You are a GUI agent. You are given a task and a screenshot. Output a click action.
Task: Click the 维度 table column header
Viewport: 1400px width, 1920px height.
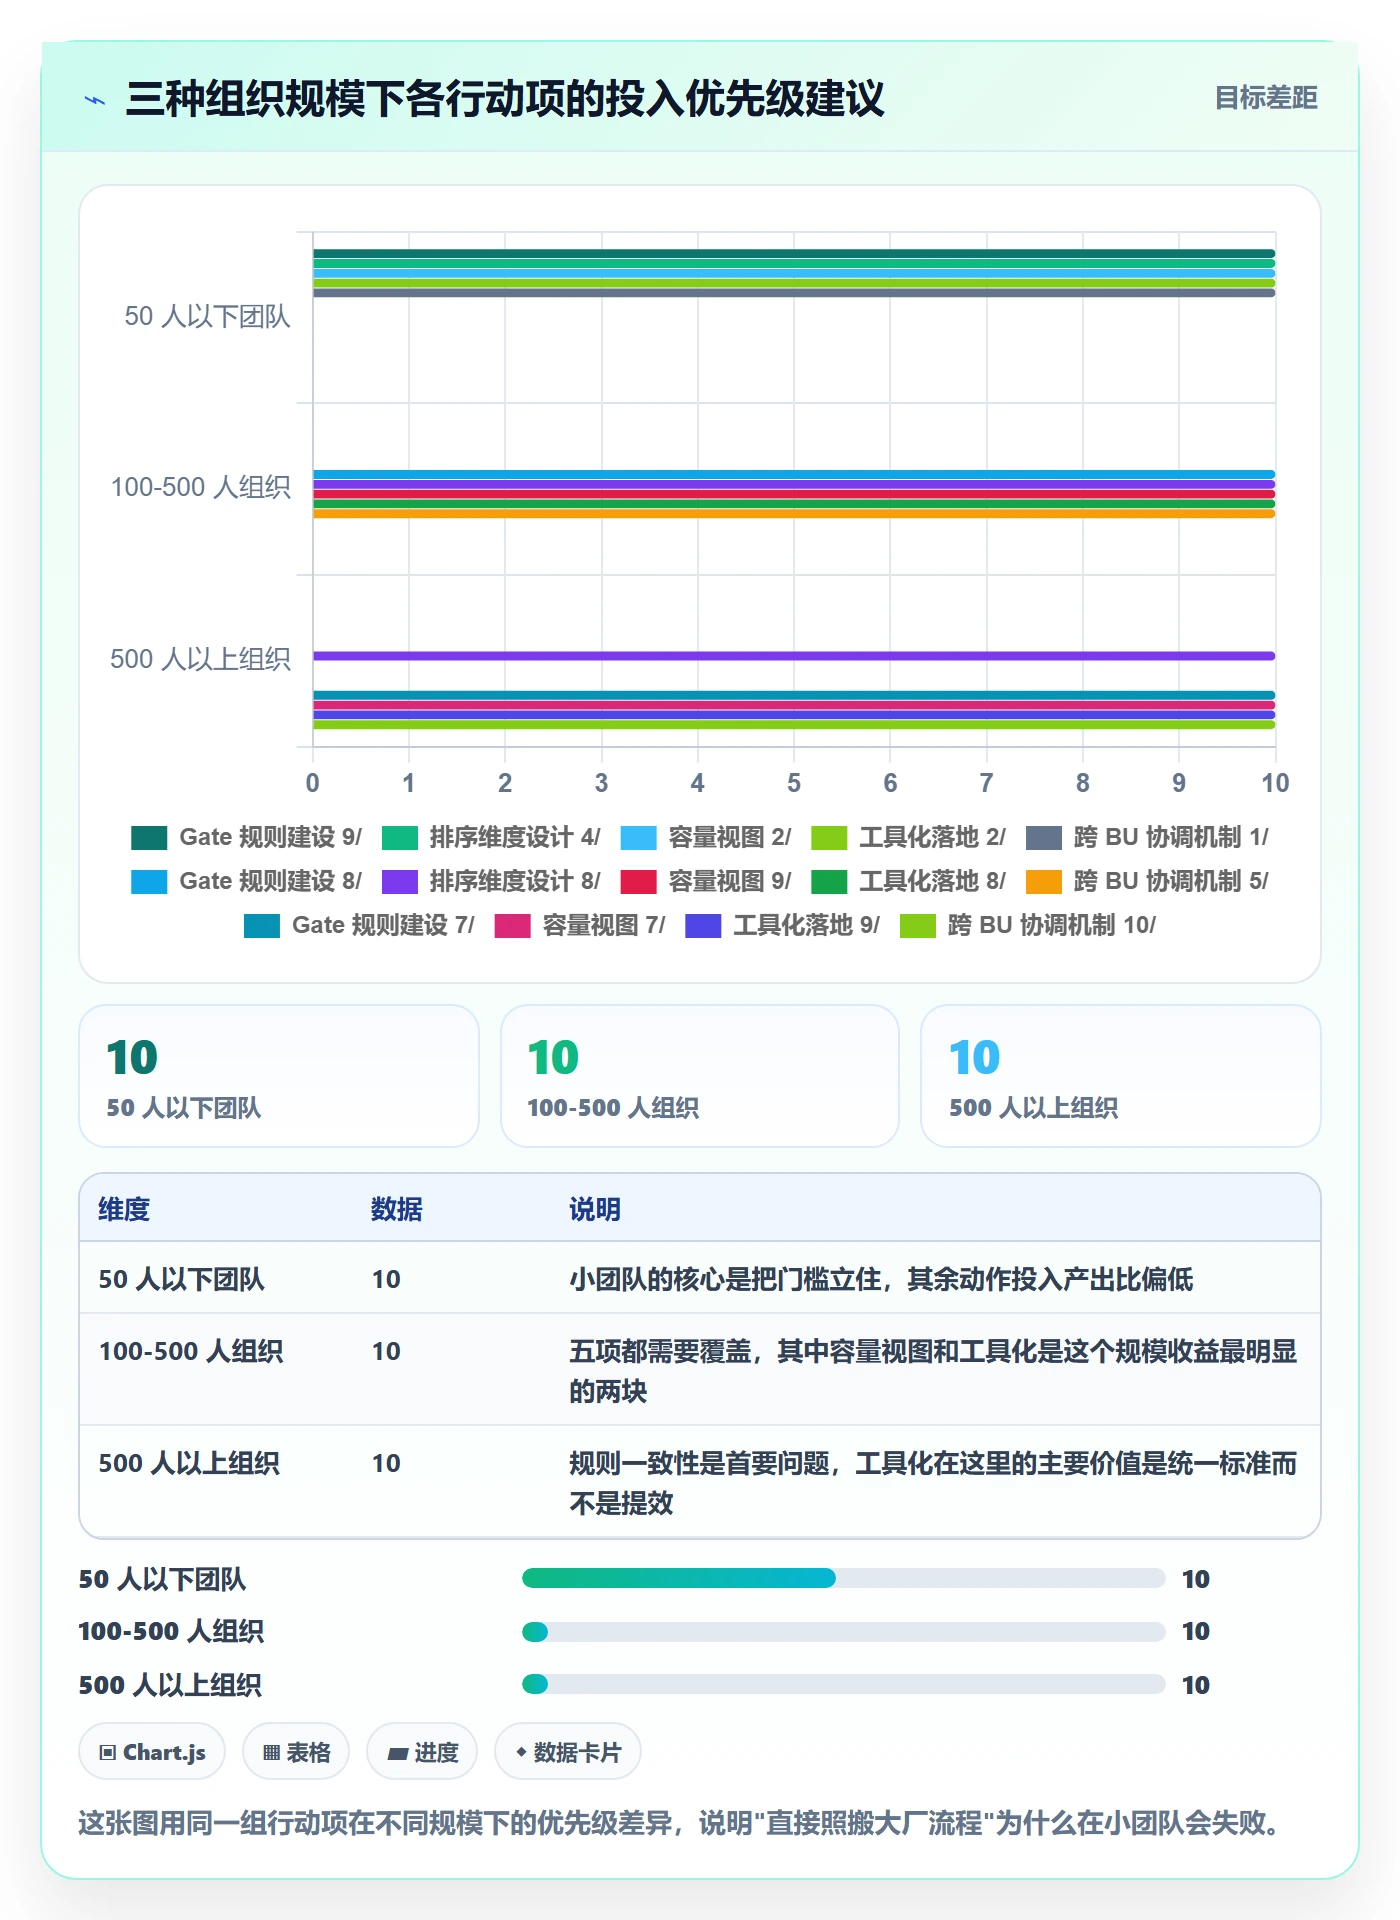coord(124,1209)
